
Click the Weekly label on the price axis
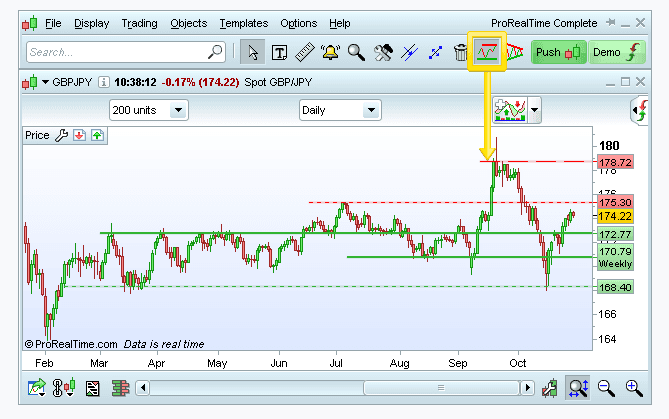pyautogui.click(x=615, y=264)
